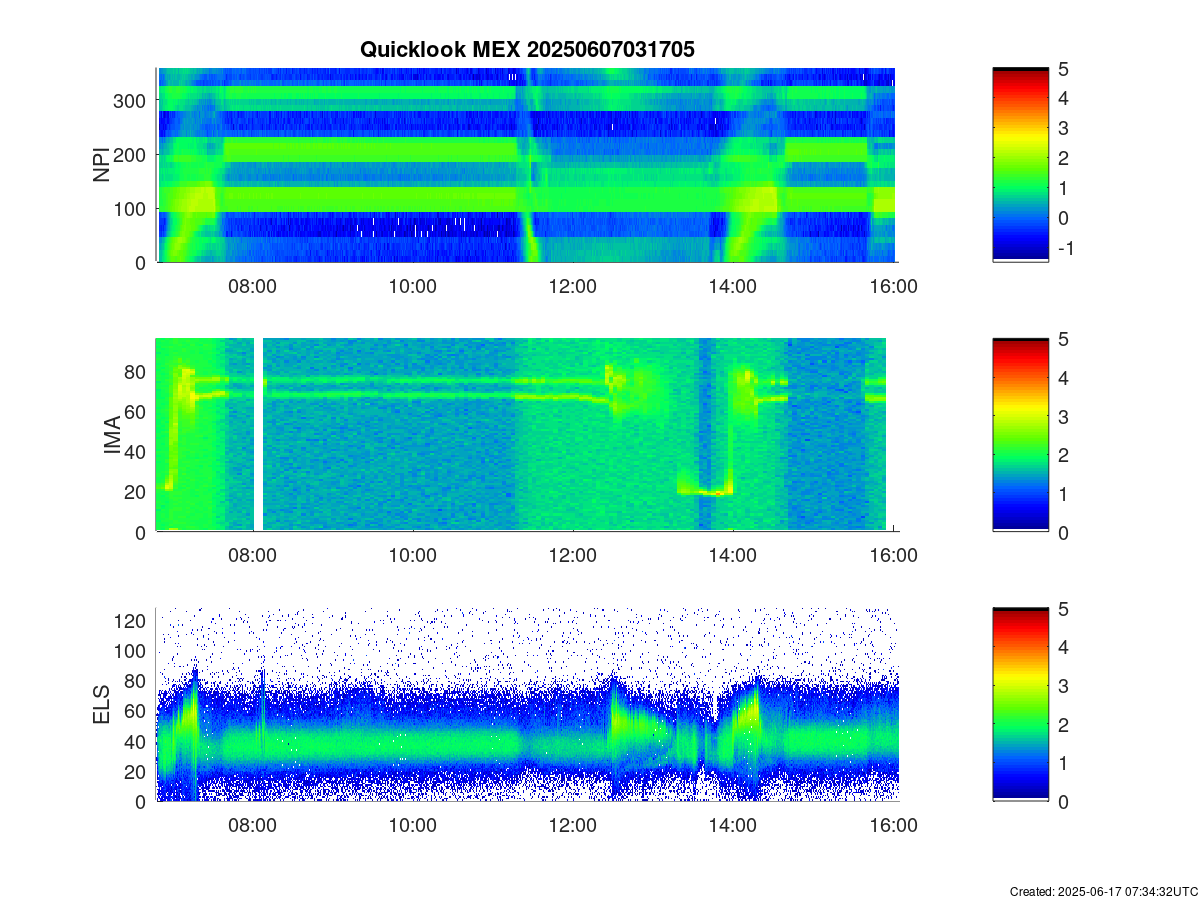The height and width of the screenshot is (900, 1200).
Task: Click the 16:00 tick below NPI plot
Action: coord(894,286)
